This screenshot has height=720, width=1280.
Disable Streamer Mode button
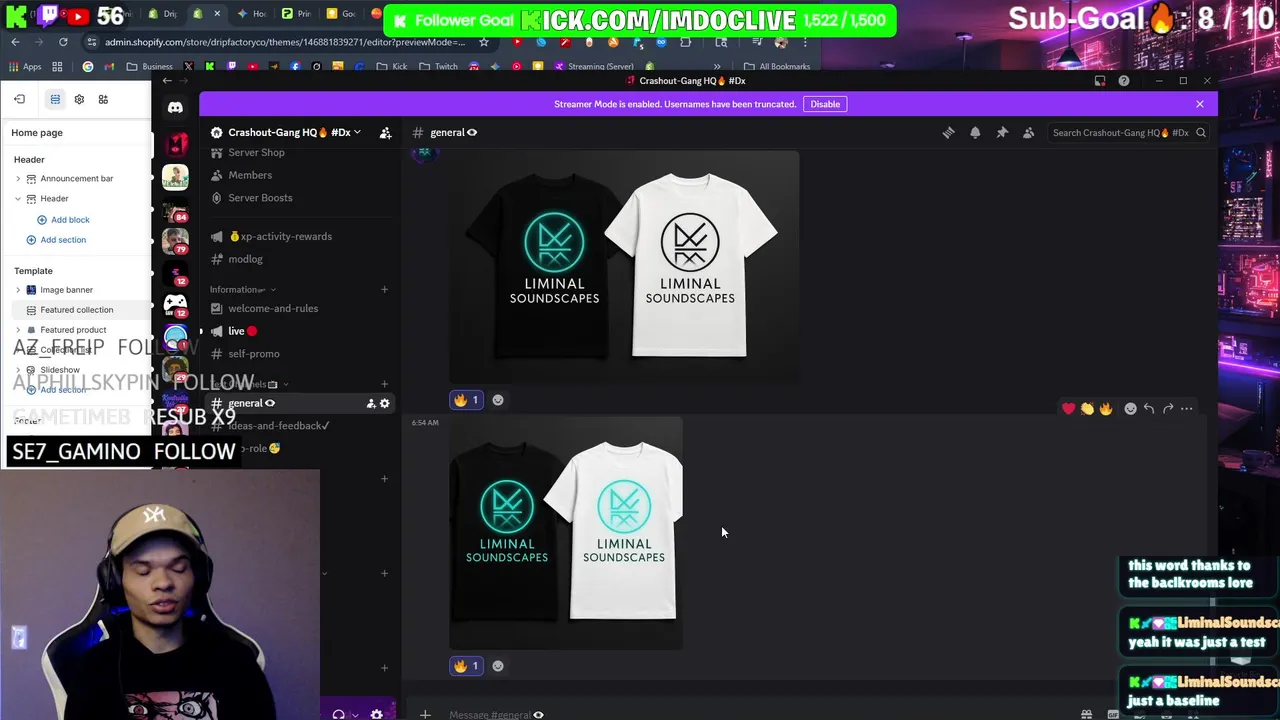825,104
